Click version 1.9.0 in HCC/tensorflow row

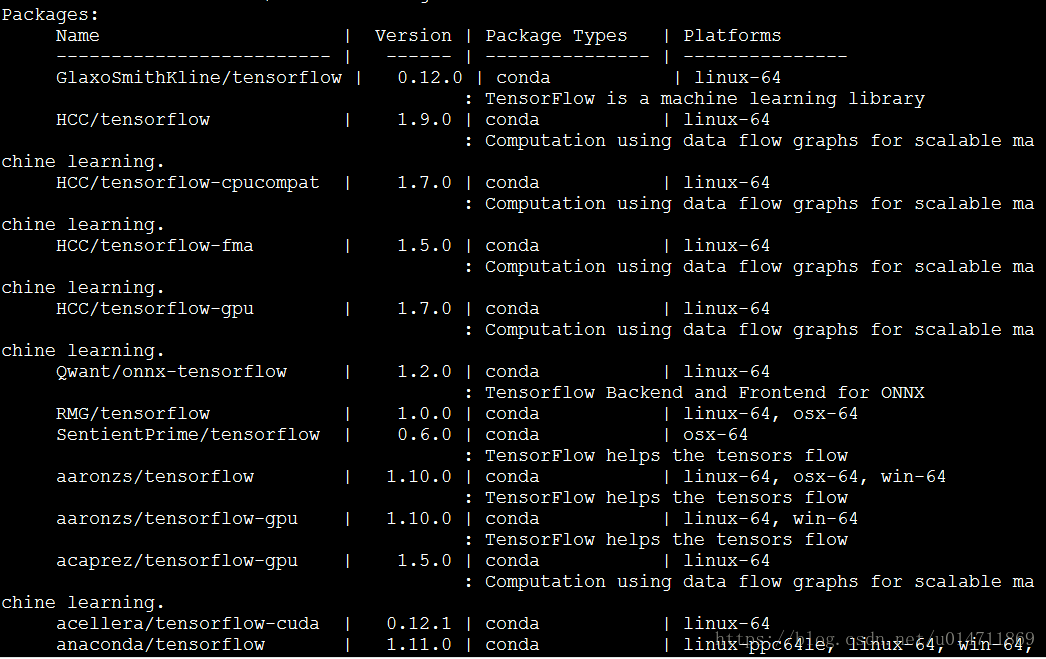click(x=424, y=119)
